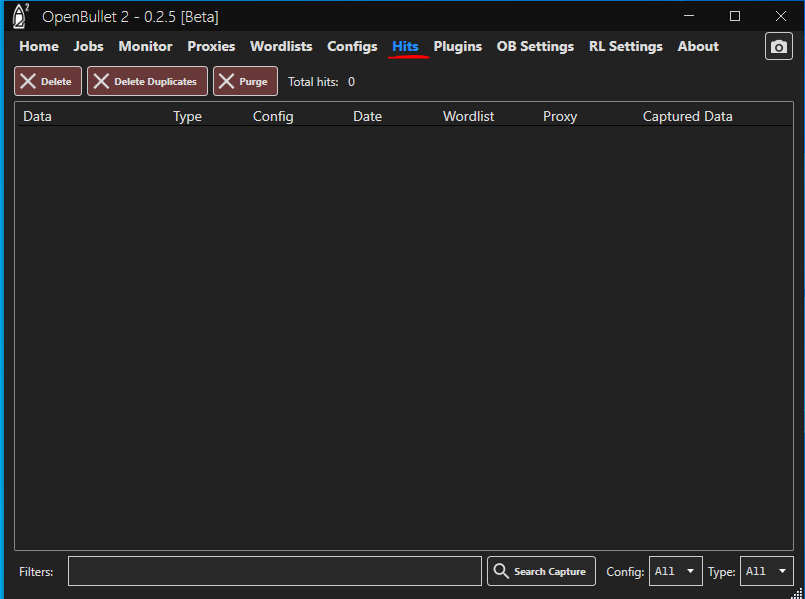This screenshot has height=599, width=805.
Task: Click the window resize grip
Action: click(797, 593)
